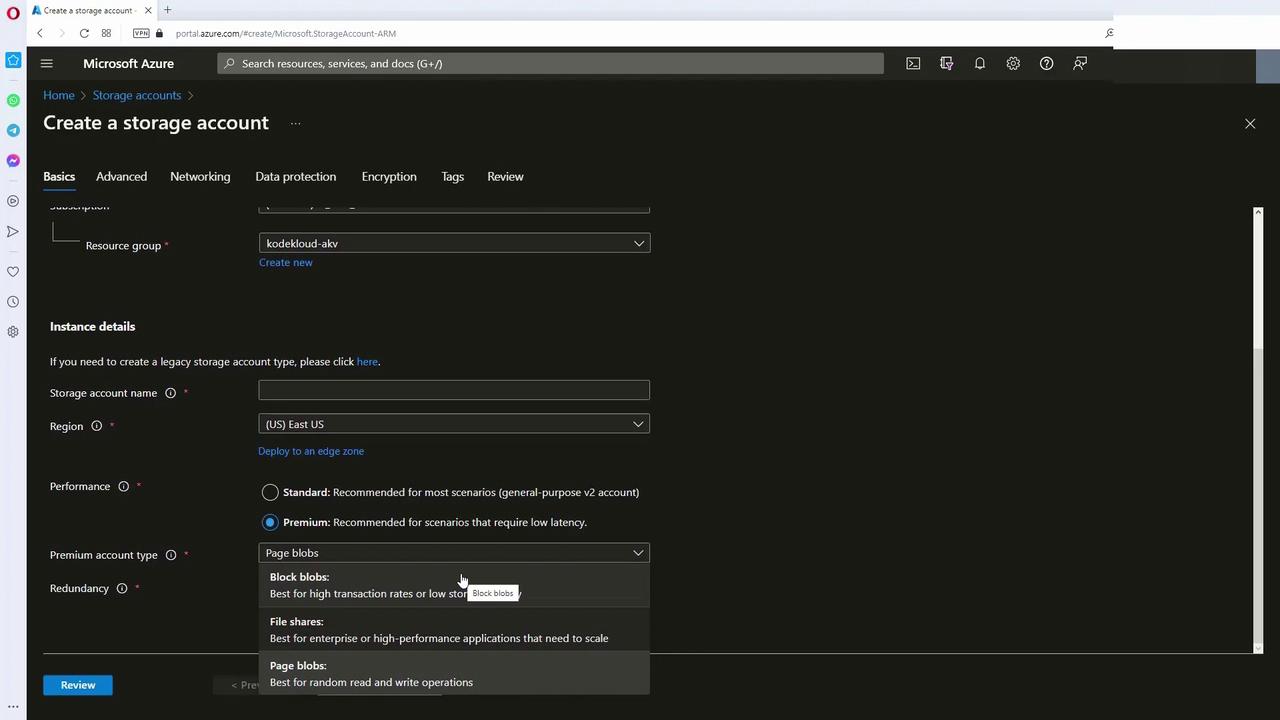
Task: Open WhatsApp in the Opera sidebar
Action: 13,100
